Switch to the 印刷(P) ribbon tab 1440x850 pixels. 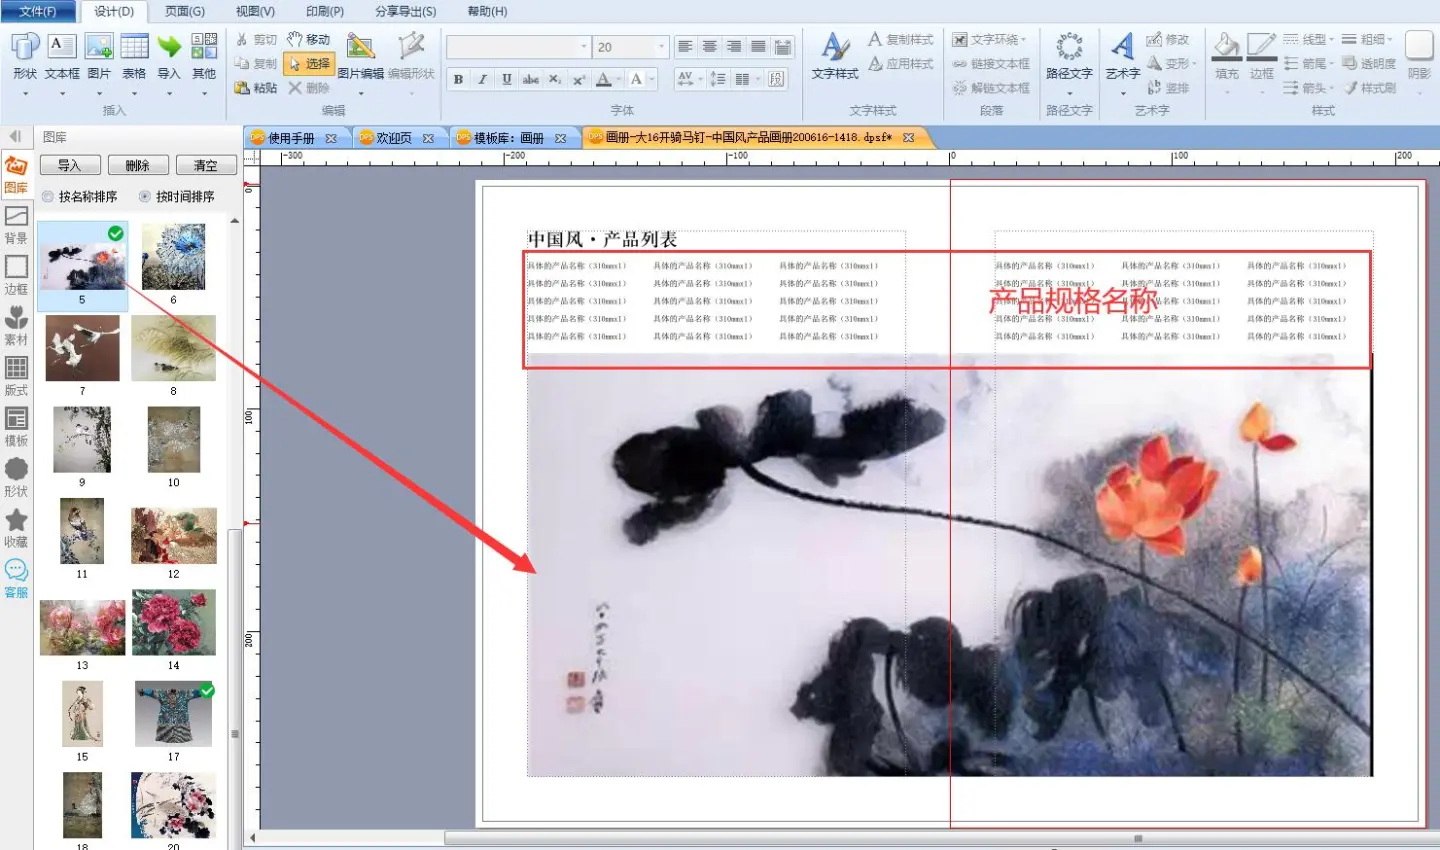[x=325, y=11]
